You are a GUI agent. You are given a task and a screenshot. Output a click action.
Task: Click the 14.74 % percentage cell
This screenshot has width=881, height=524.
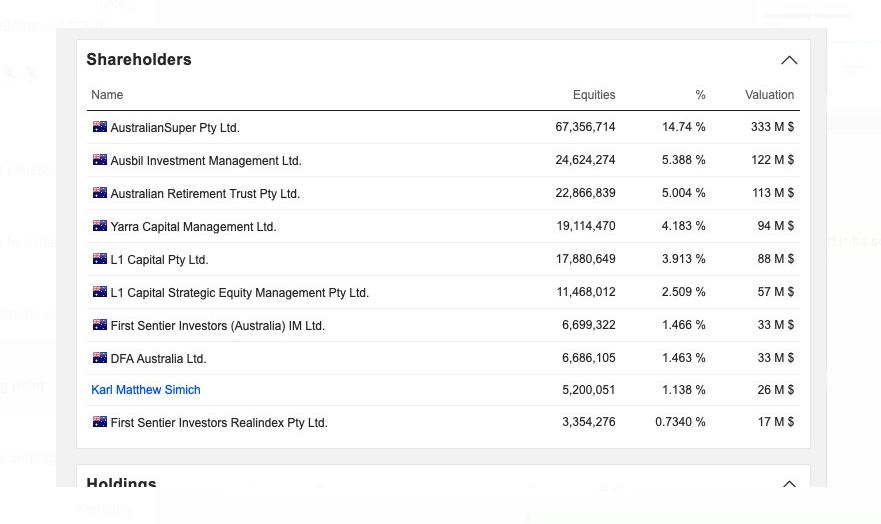(683, 127)
